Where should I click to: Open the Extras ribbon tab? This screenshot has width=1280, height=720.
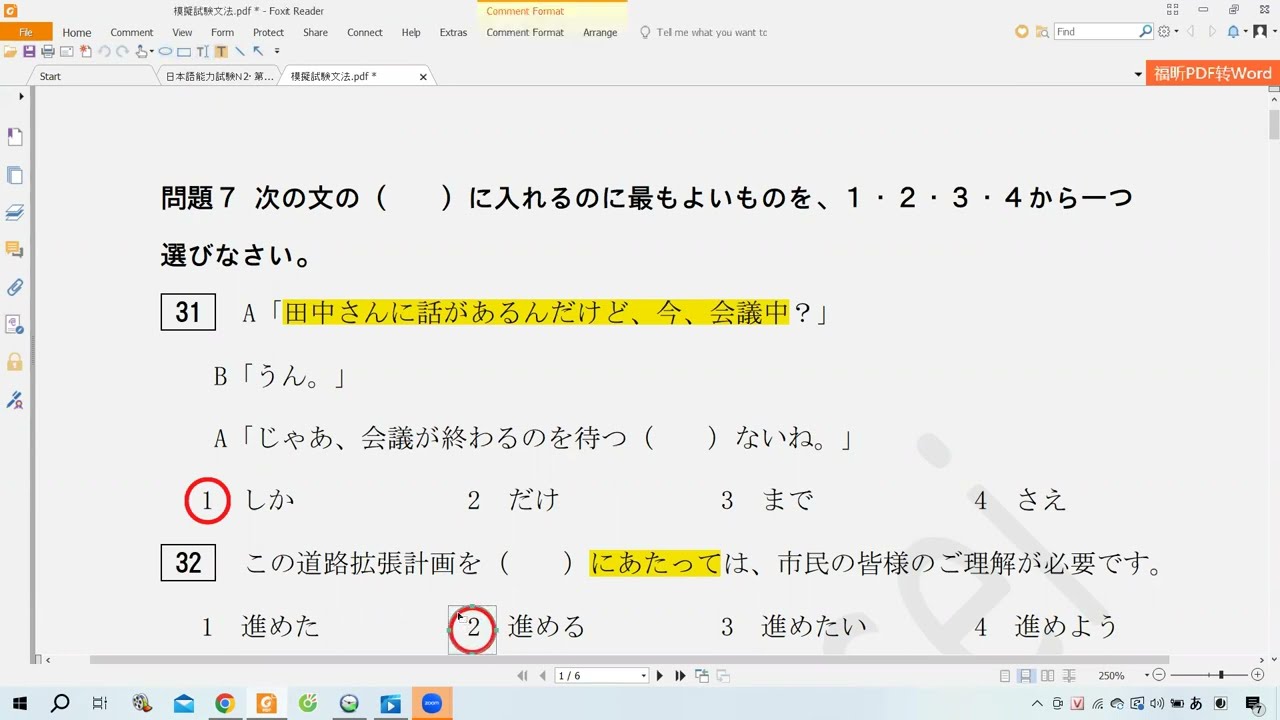[x=453, y=32]
